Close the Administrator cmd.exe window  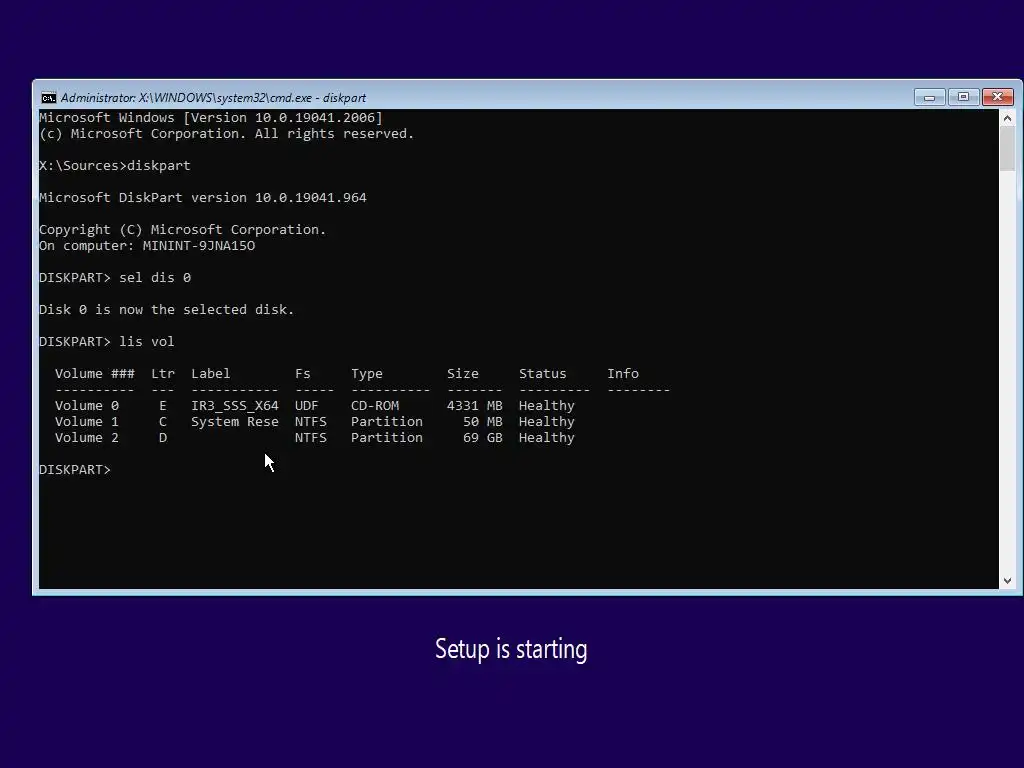pyautogui.click(x=997, y=97)
